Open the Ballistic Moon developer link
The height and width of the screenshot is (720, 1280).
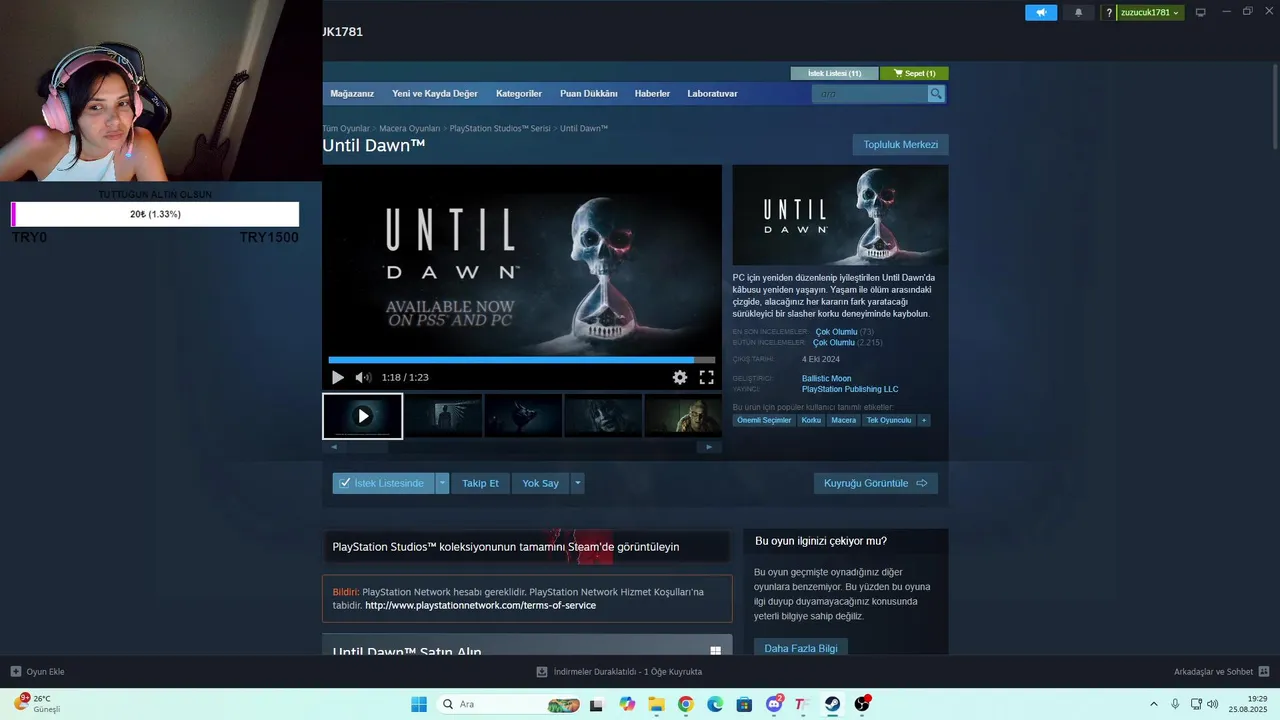(x=826, y=378)
